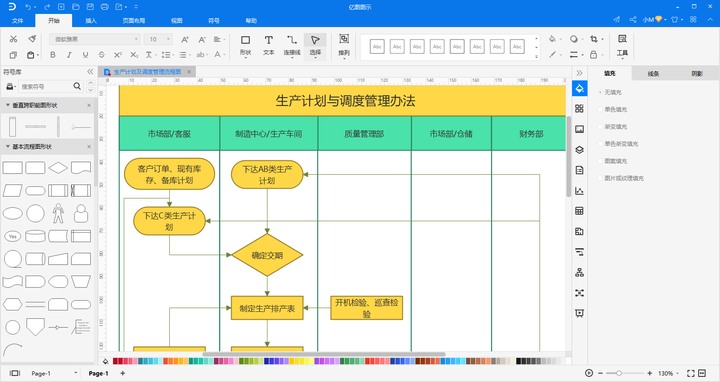This screenshot has width=720, height=382.
Task: Toggle Strikethrough formatting
Action: 101,55
